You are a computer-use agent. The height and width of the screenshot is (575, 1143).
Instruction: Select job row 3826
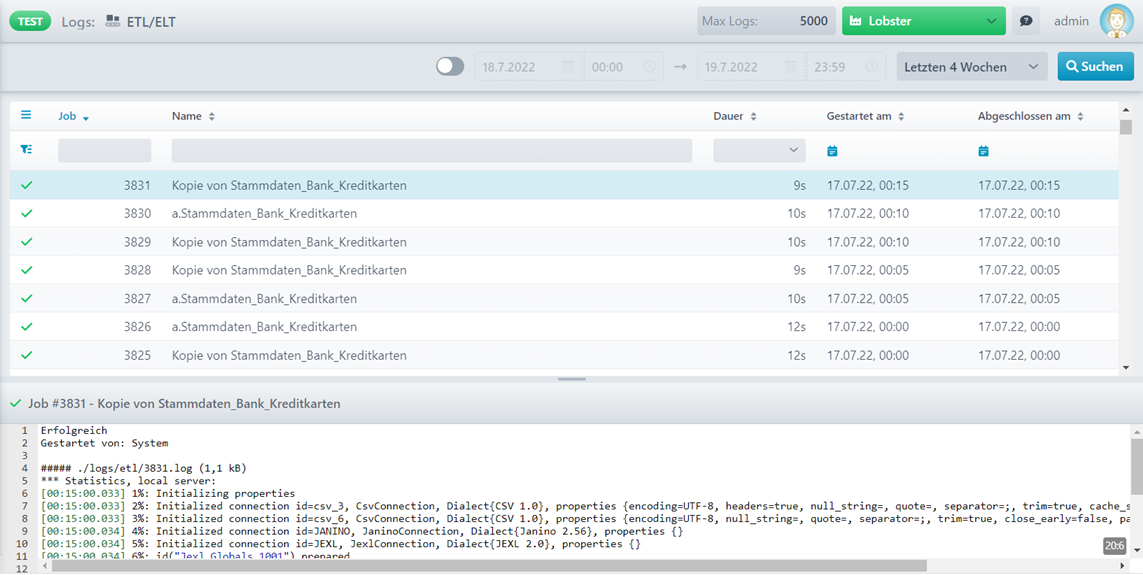tap(564, 326)
